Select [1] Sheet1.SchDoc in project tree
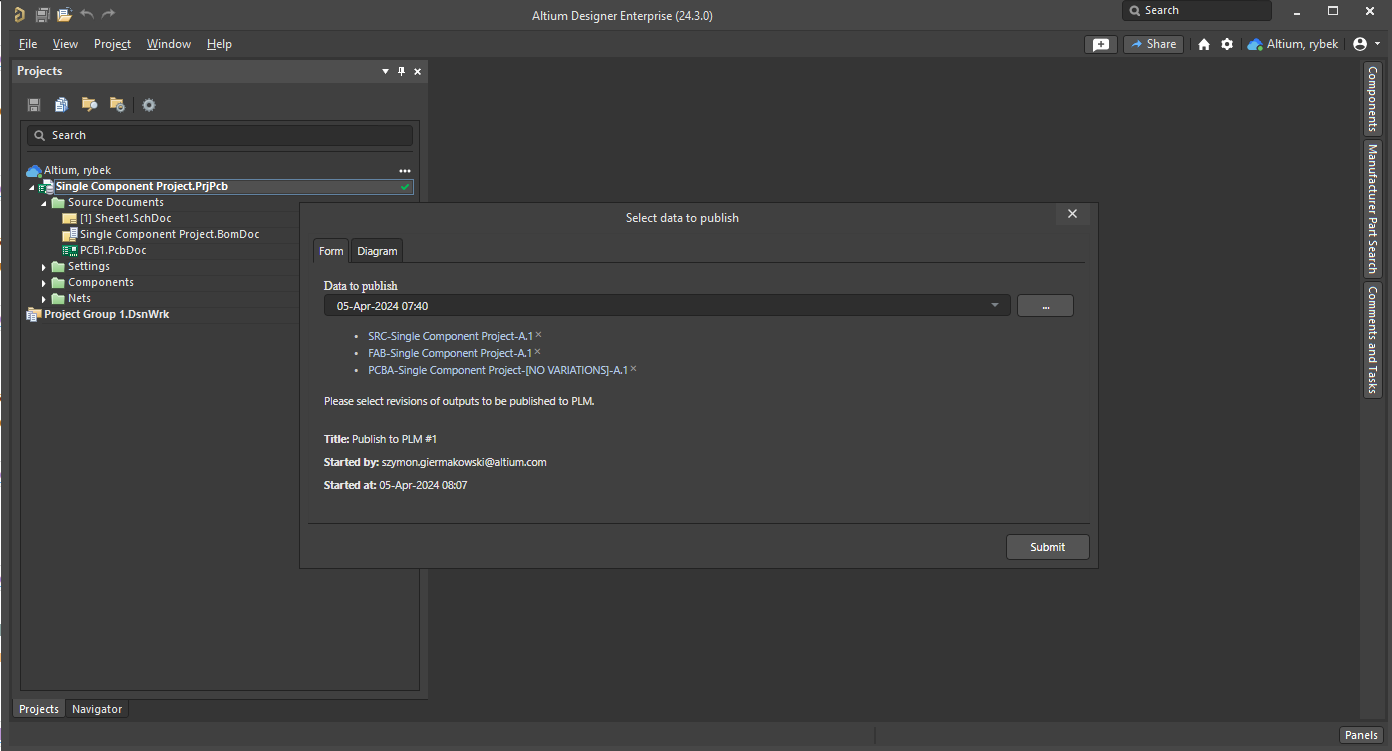Screen dimensions: 1392x751 coord(125,219)
